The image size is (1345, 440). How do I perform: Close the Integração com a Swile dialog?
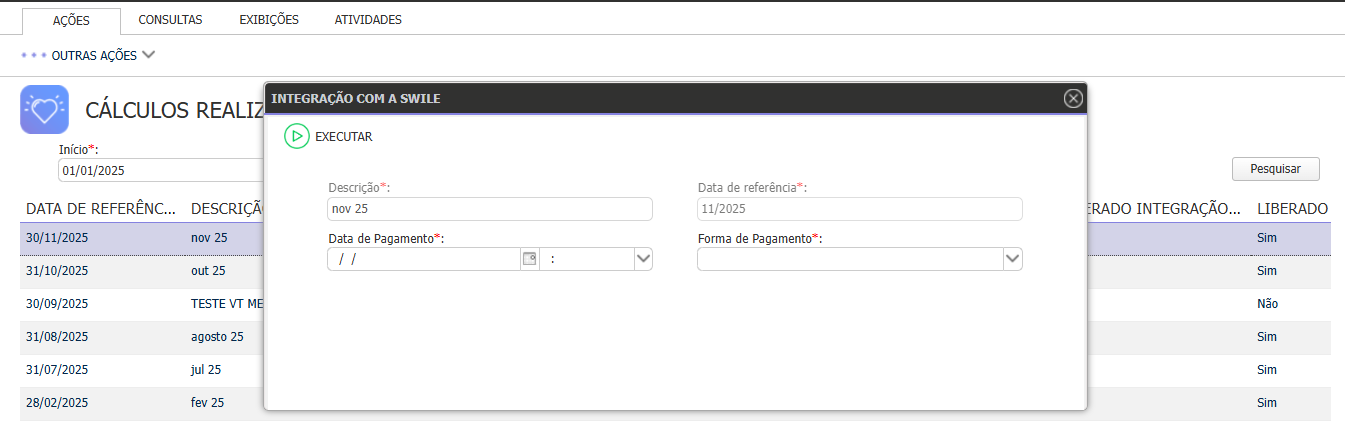click(1073, 98)
